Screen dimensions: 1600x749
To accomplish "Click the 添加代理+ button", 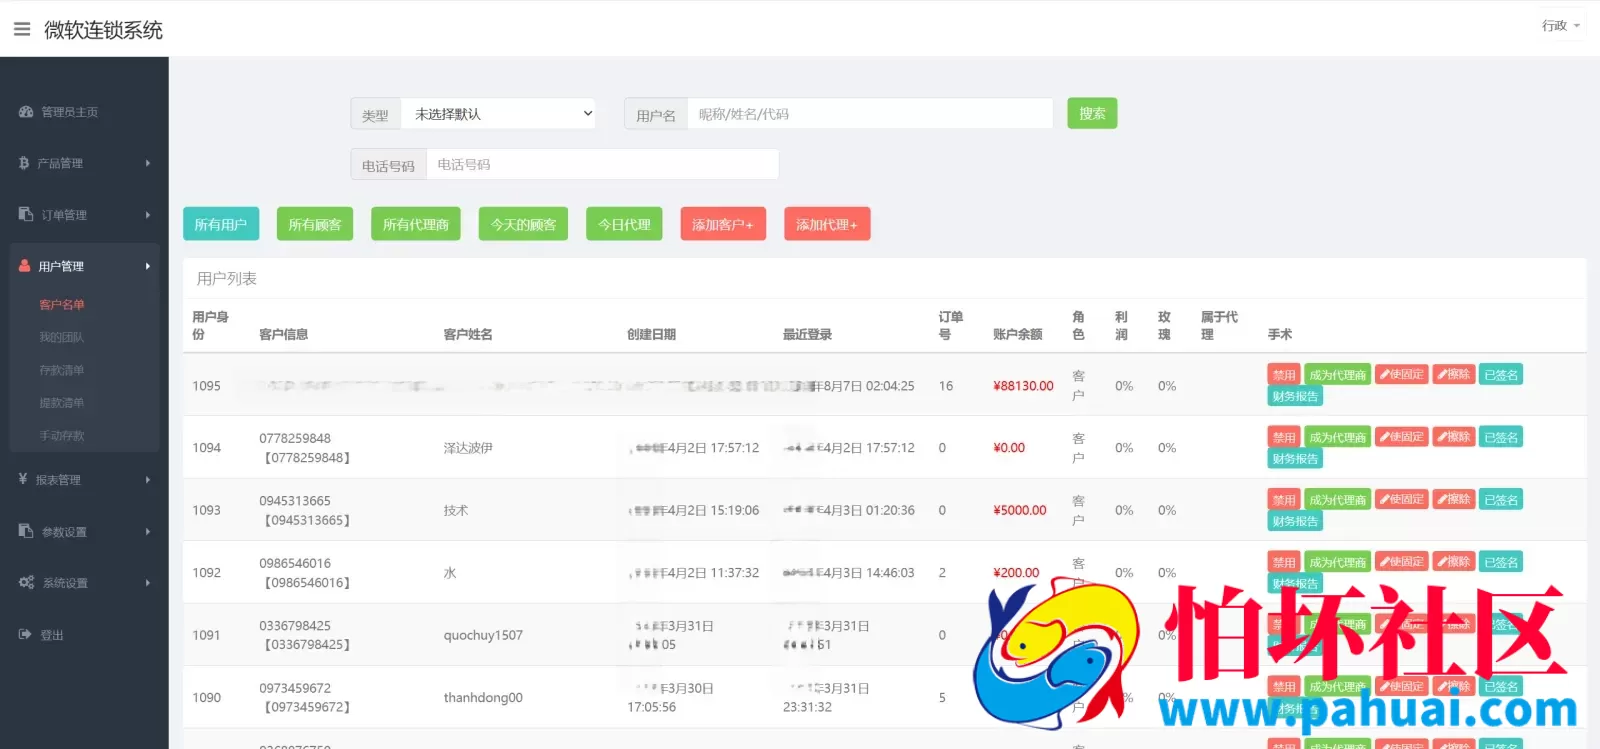I will pos(827,224).
